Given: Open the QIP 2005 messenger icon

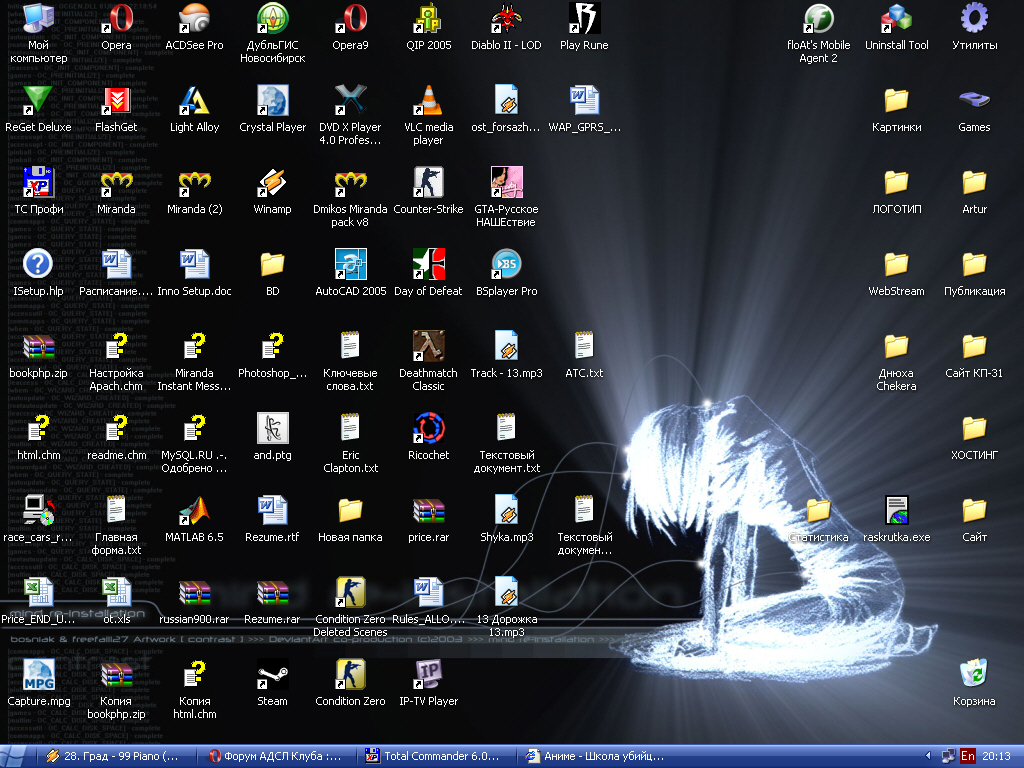Looking at the screenshot, I should [428, 18].
